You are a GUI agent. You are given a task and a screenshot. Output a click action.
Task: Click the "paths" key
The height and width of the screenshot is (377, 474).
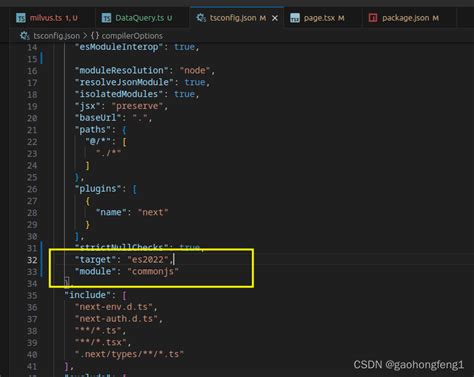93,129
